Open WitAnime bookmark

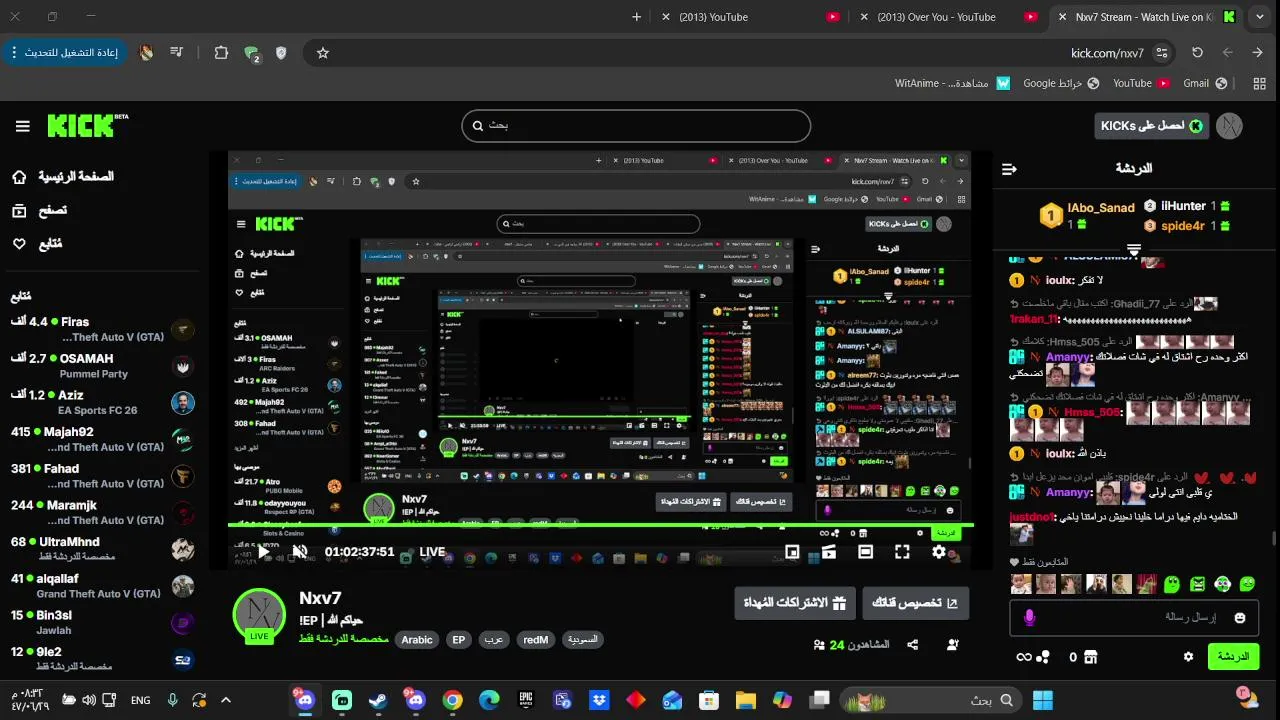(x=953, y=83)
